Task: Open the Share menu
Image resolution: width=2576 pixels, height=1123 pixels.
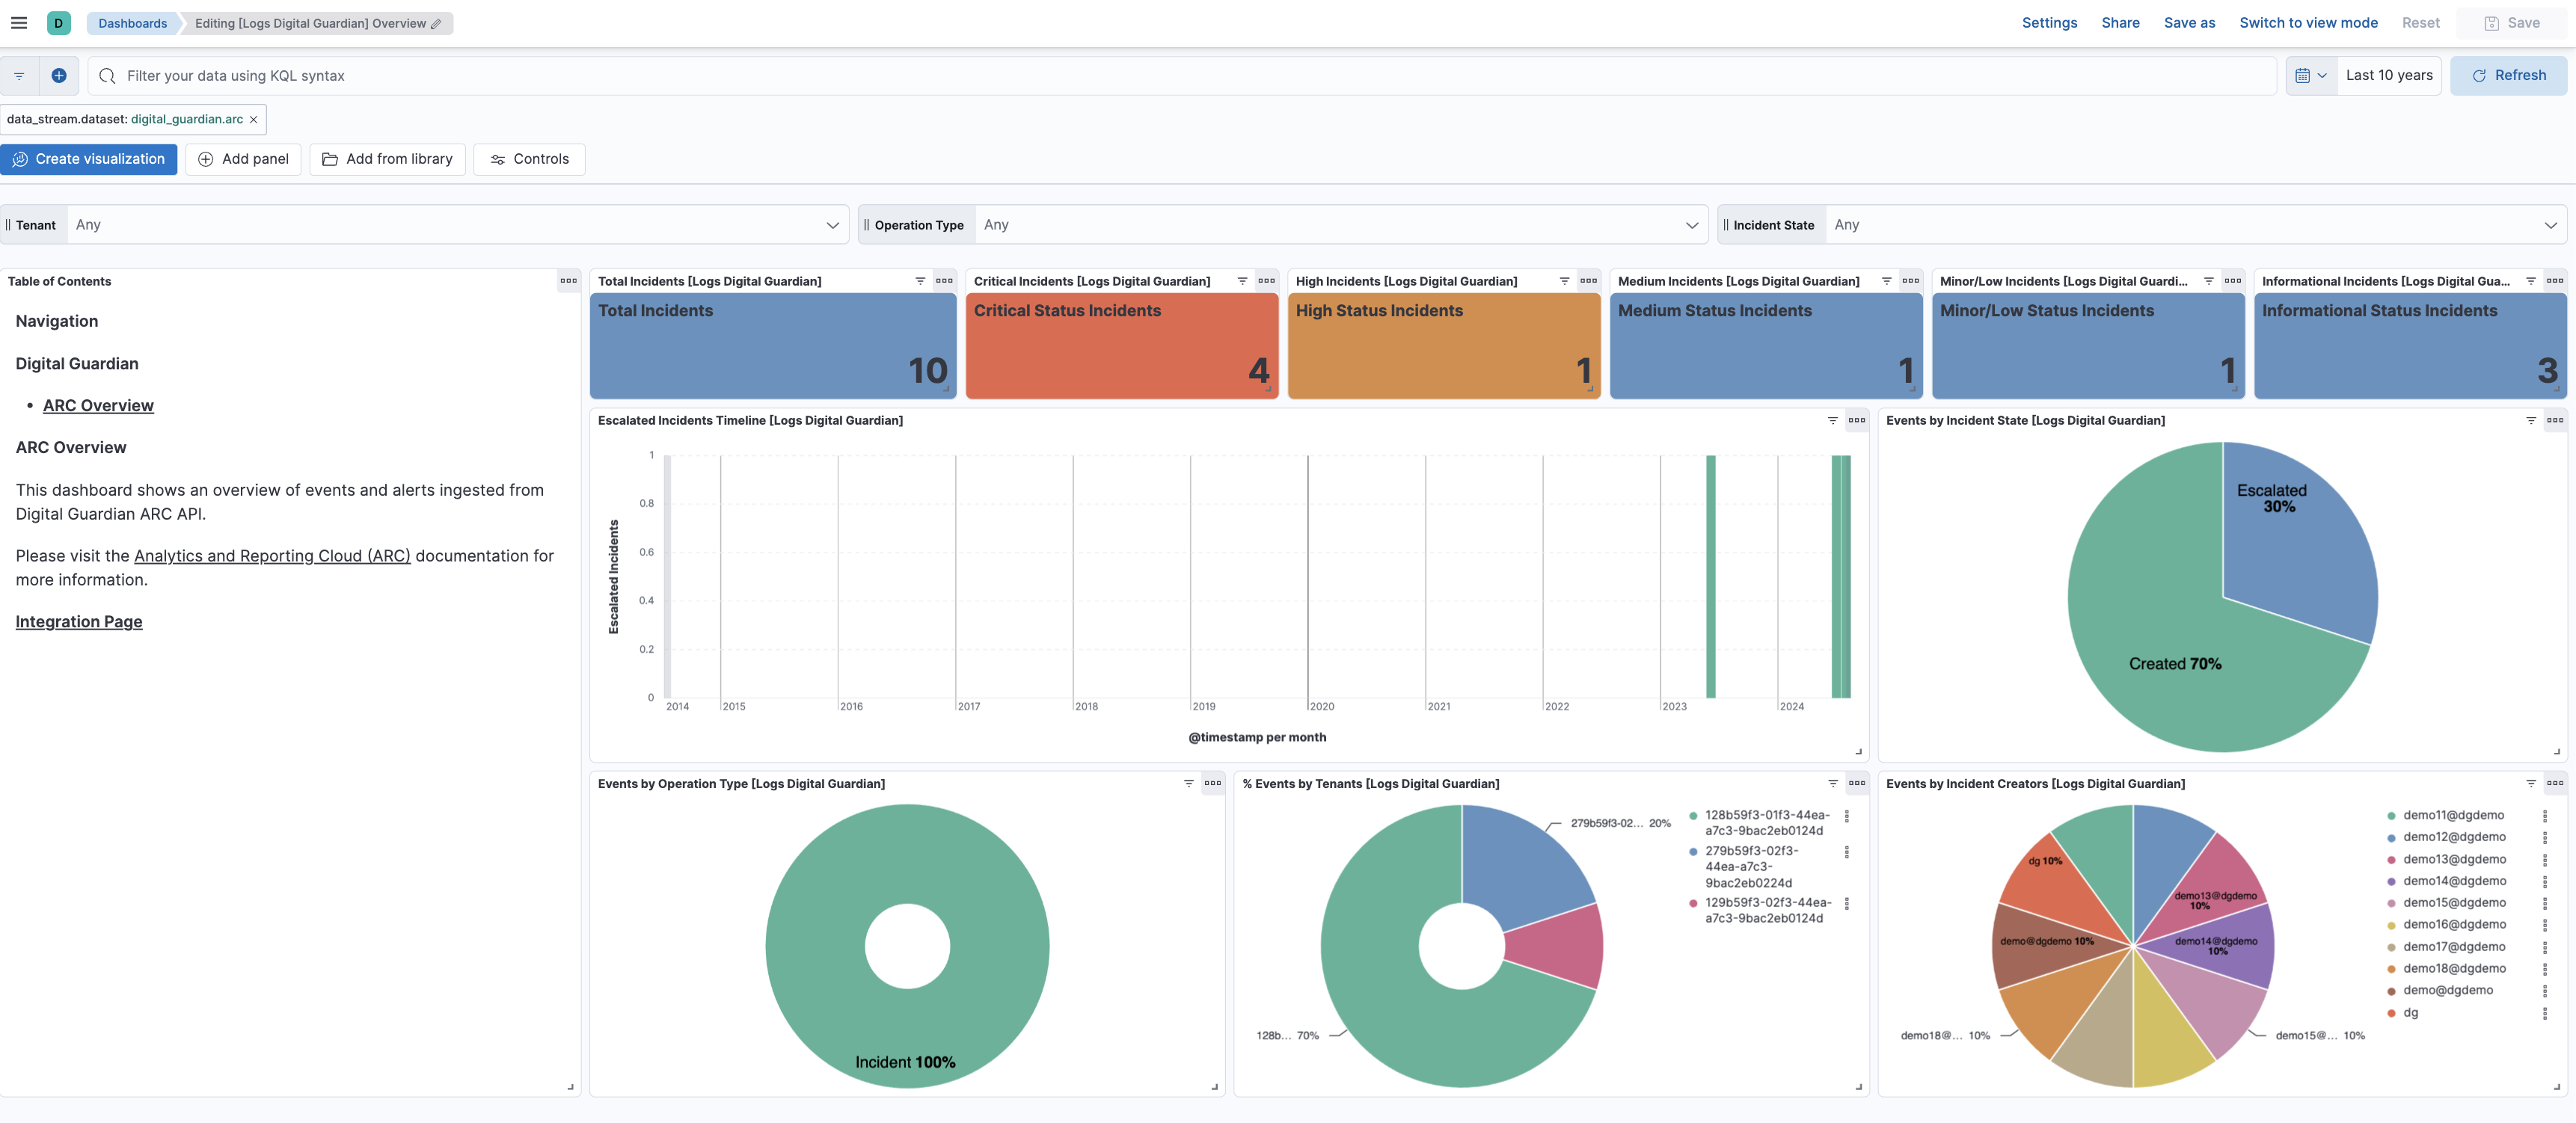Action: click(2119, 23)
